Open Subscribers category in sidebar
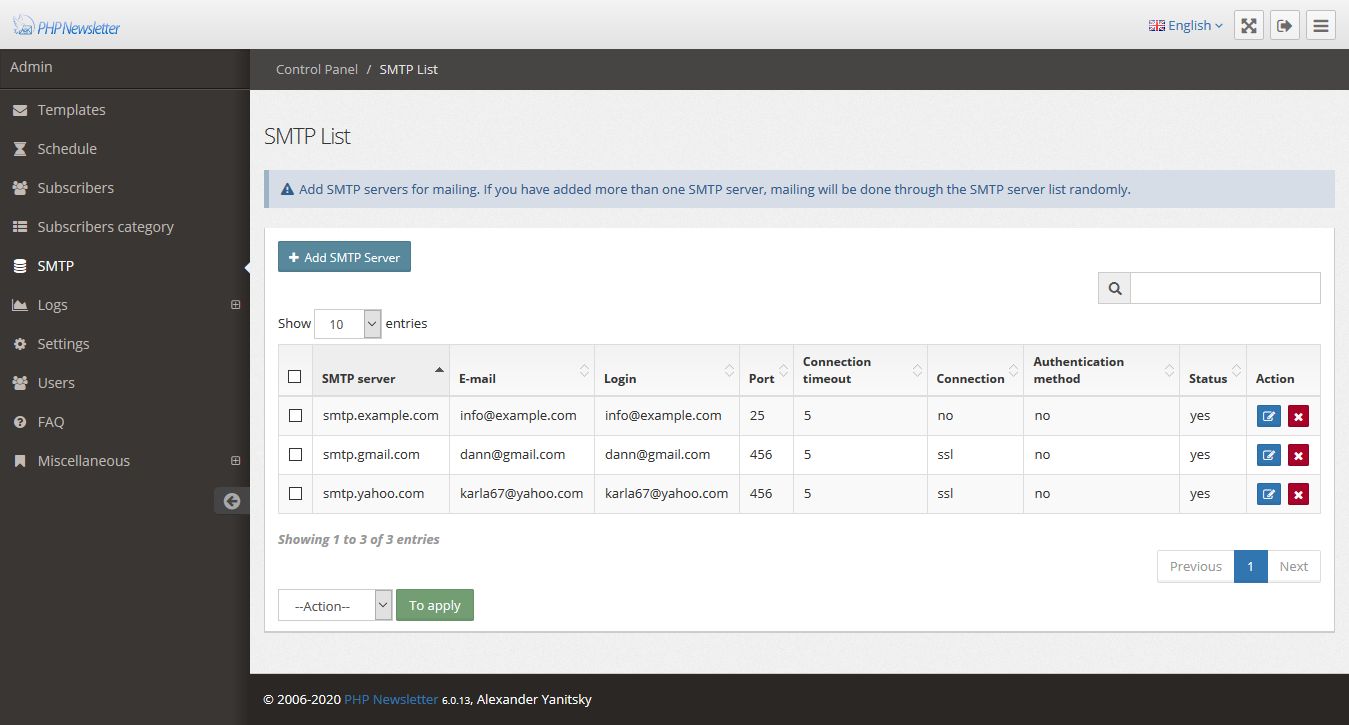The width and height of the screenshot is (1349, 725). tap(105, 227)
